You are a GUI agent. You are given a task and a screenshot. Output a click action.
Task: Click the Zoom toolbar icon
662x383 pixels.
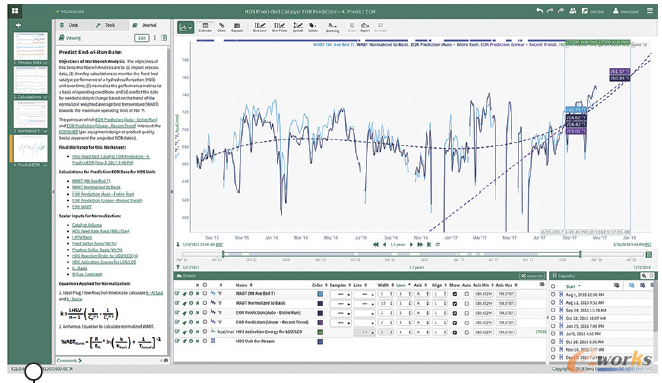352,27
